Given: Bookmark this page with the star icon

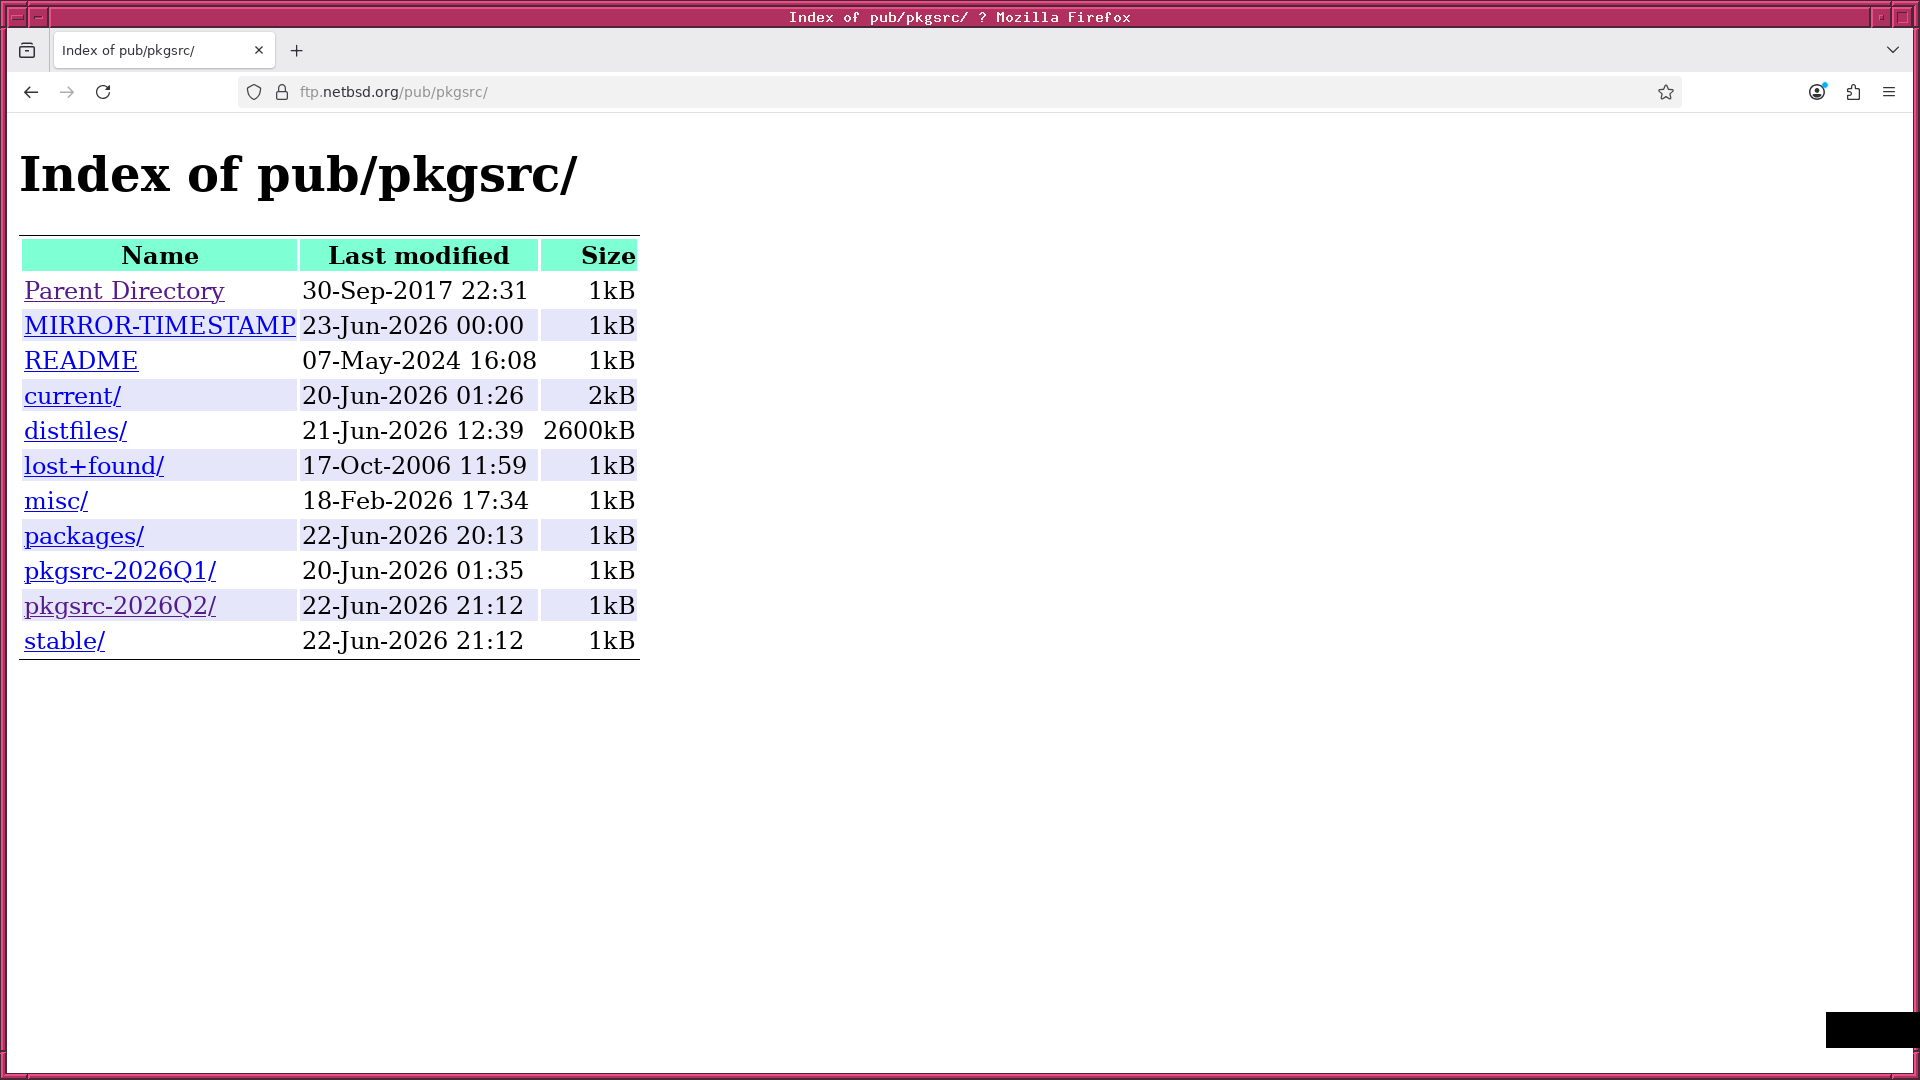Looking at the screenshot, I should (1666, 92).
